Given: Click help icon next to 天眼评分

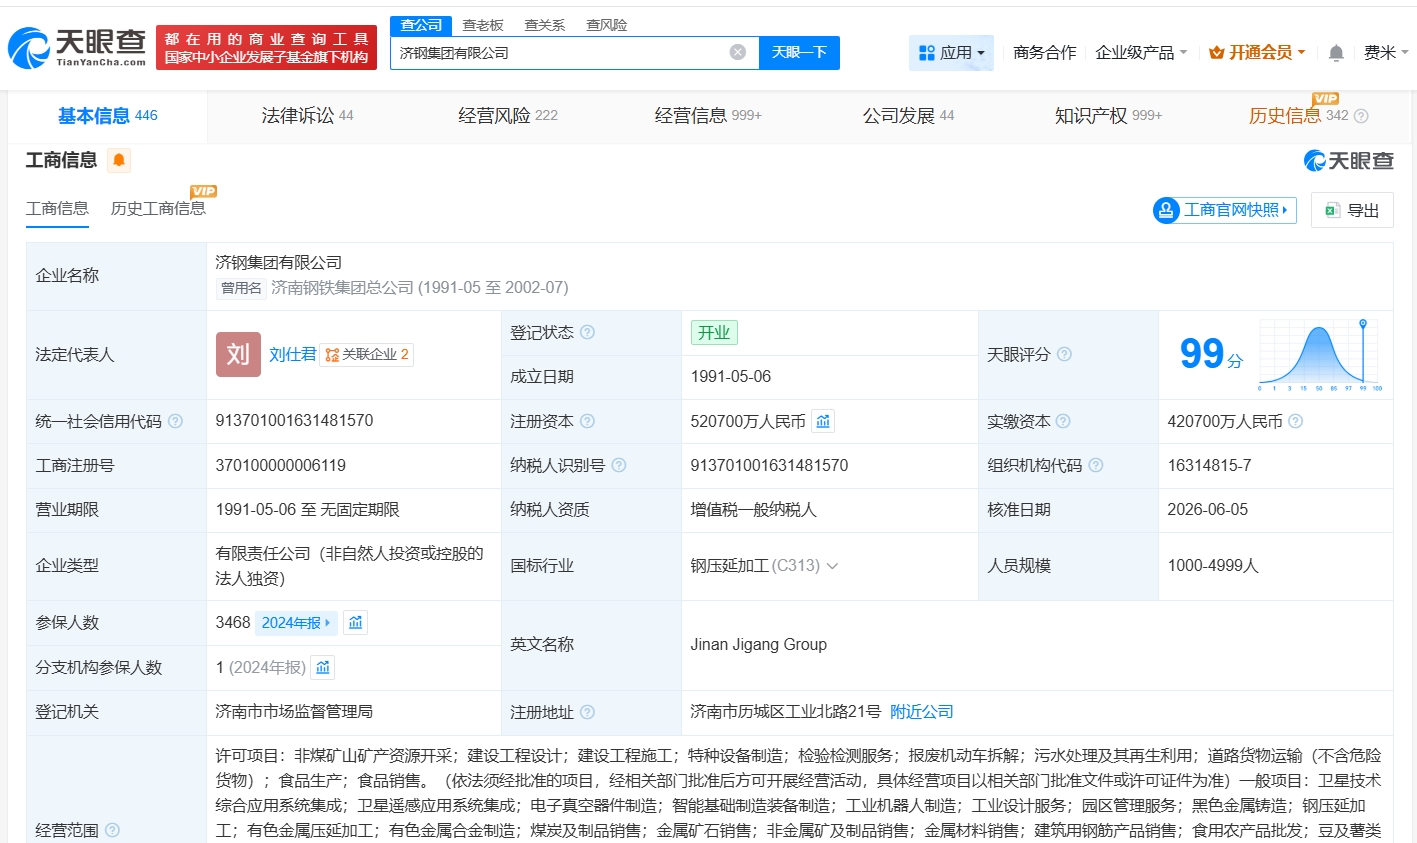Looking at the screenshot, I should coord(1065,354).
